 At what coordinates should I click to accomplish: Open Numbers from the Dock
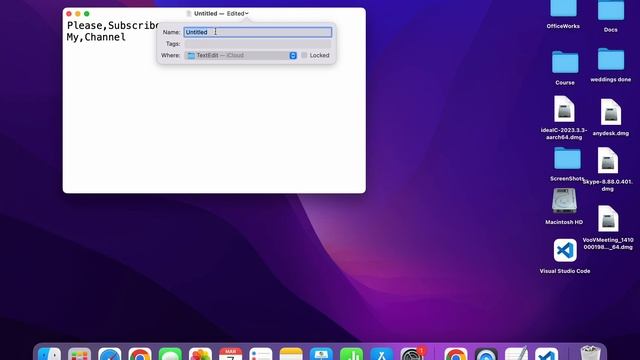351,353
